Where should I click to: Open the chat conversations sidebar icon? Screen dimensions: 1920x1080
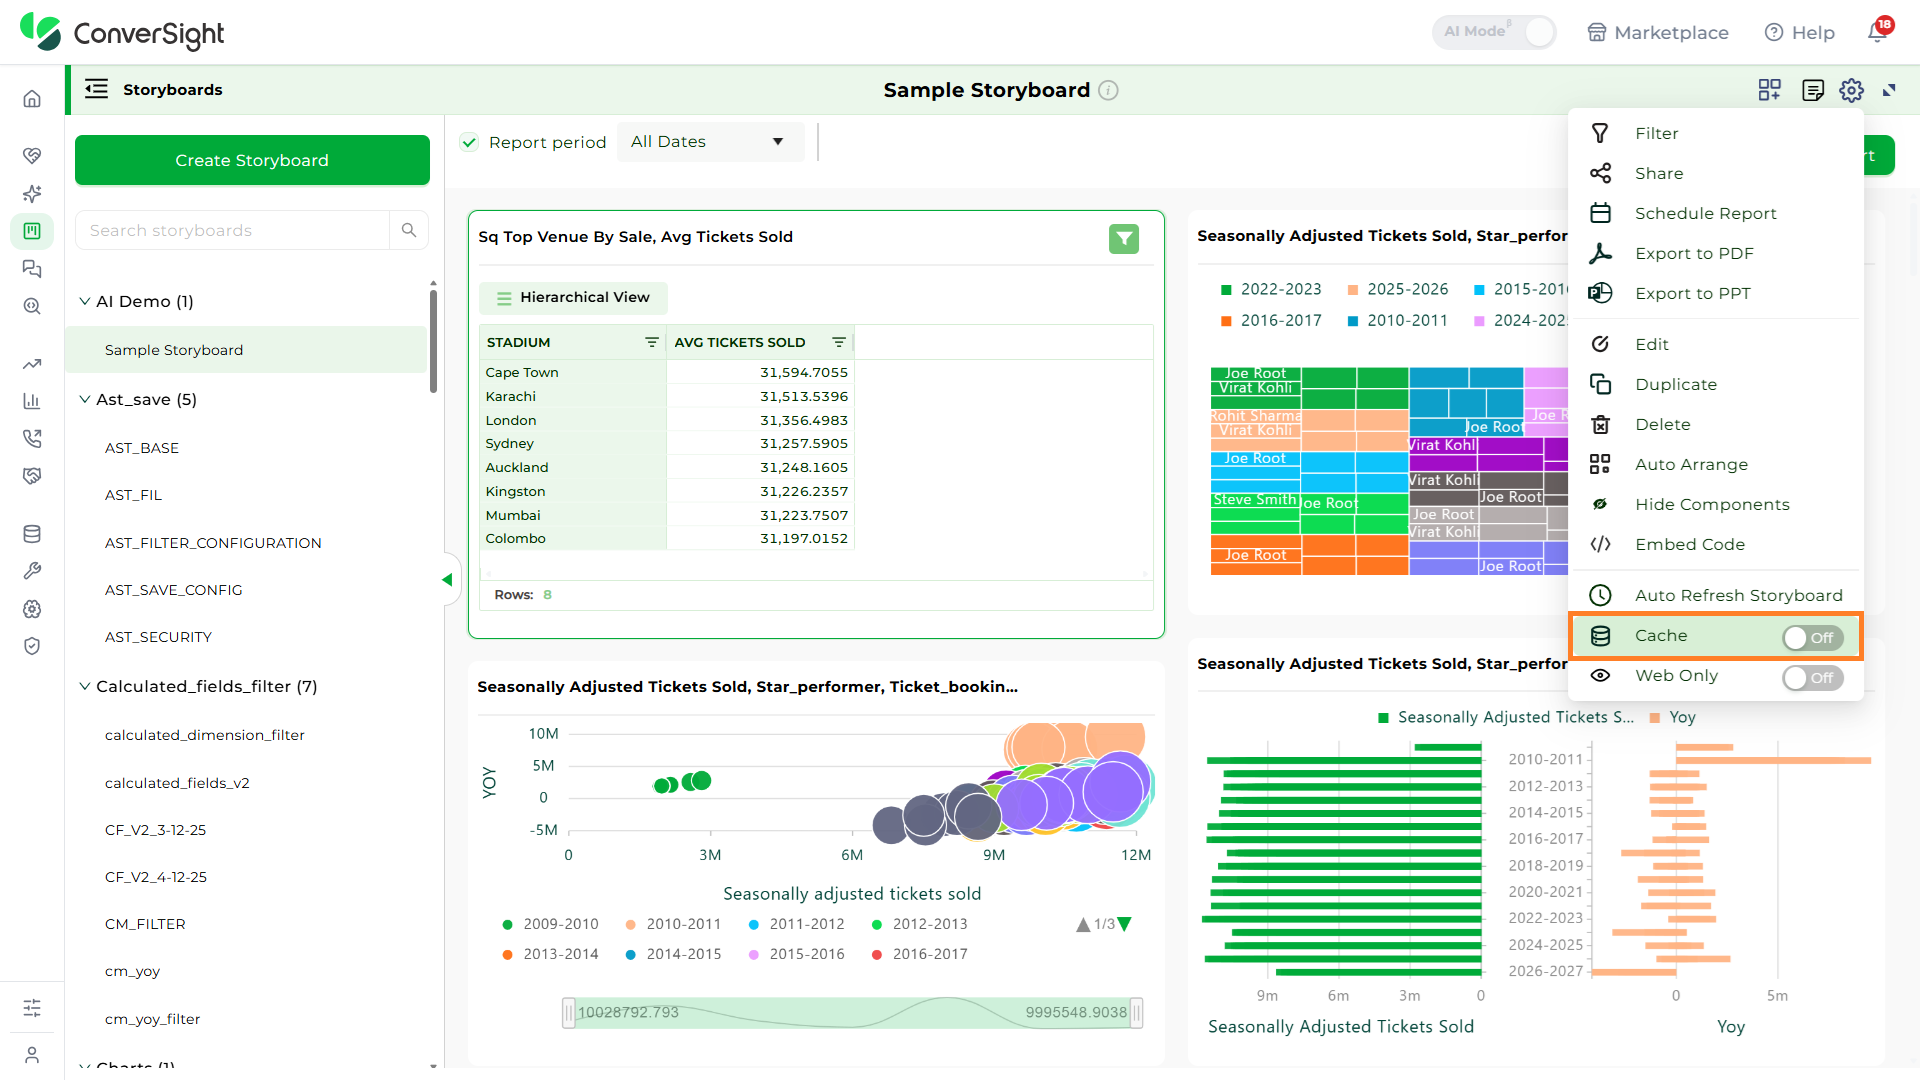pos(32,269)
